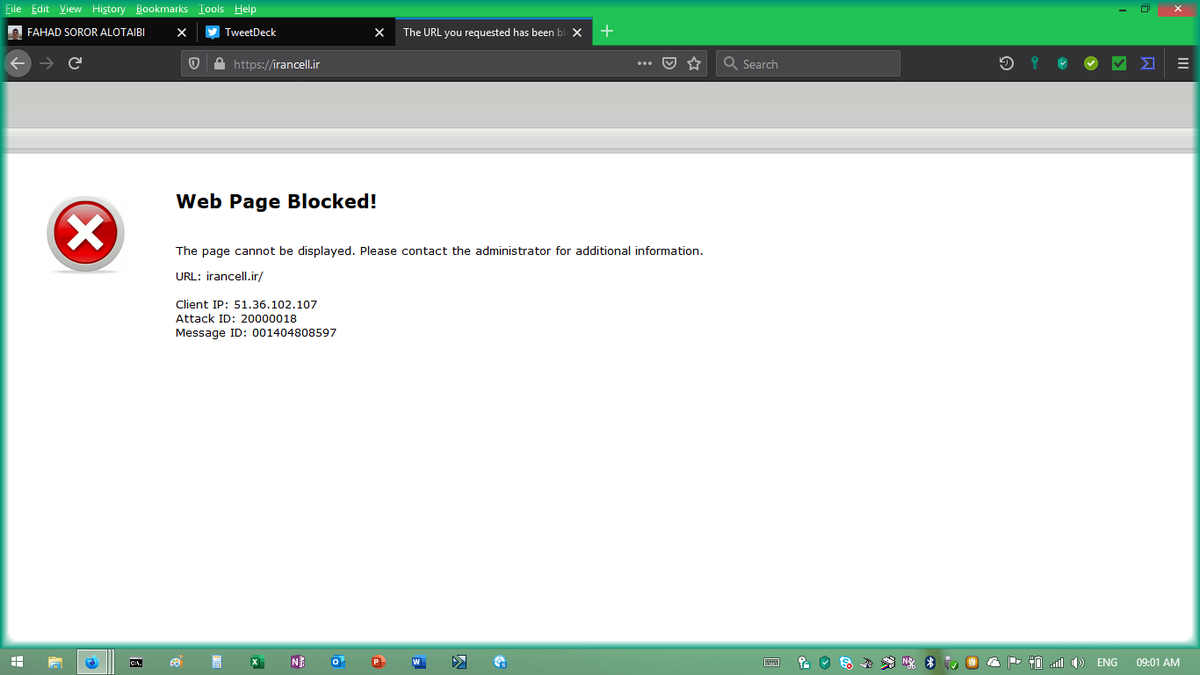Reload the blocked irancell.ir page
Image resolution: width=1200 pixels, height=675 pixels.
75,64
